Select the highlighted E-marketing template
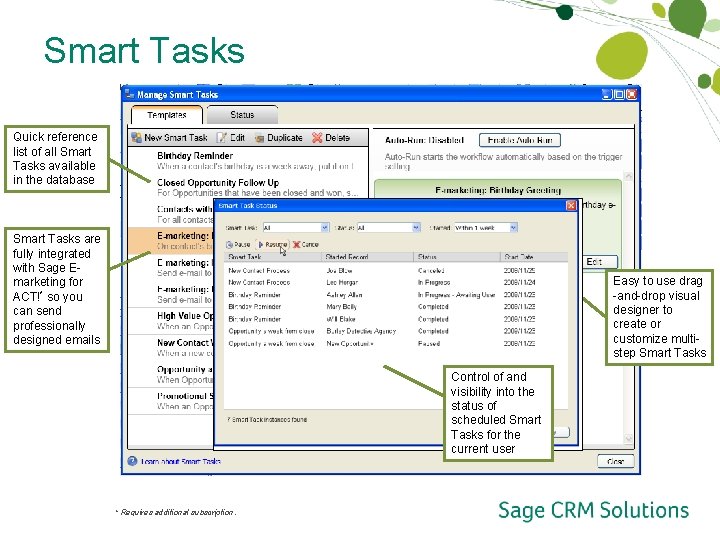The height and width of the screenshot is (540, 720). (x=171, y=241)
